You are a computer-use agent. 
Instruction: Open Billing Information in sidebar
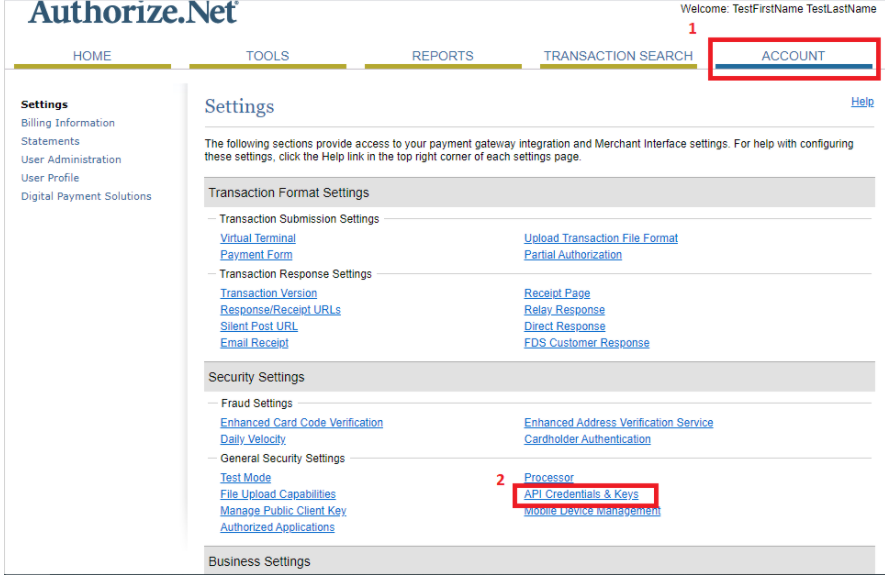[x=68, y=122]
